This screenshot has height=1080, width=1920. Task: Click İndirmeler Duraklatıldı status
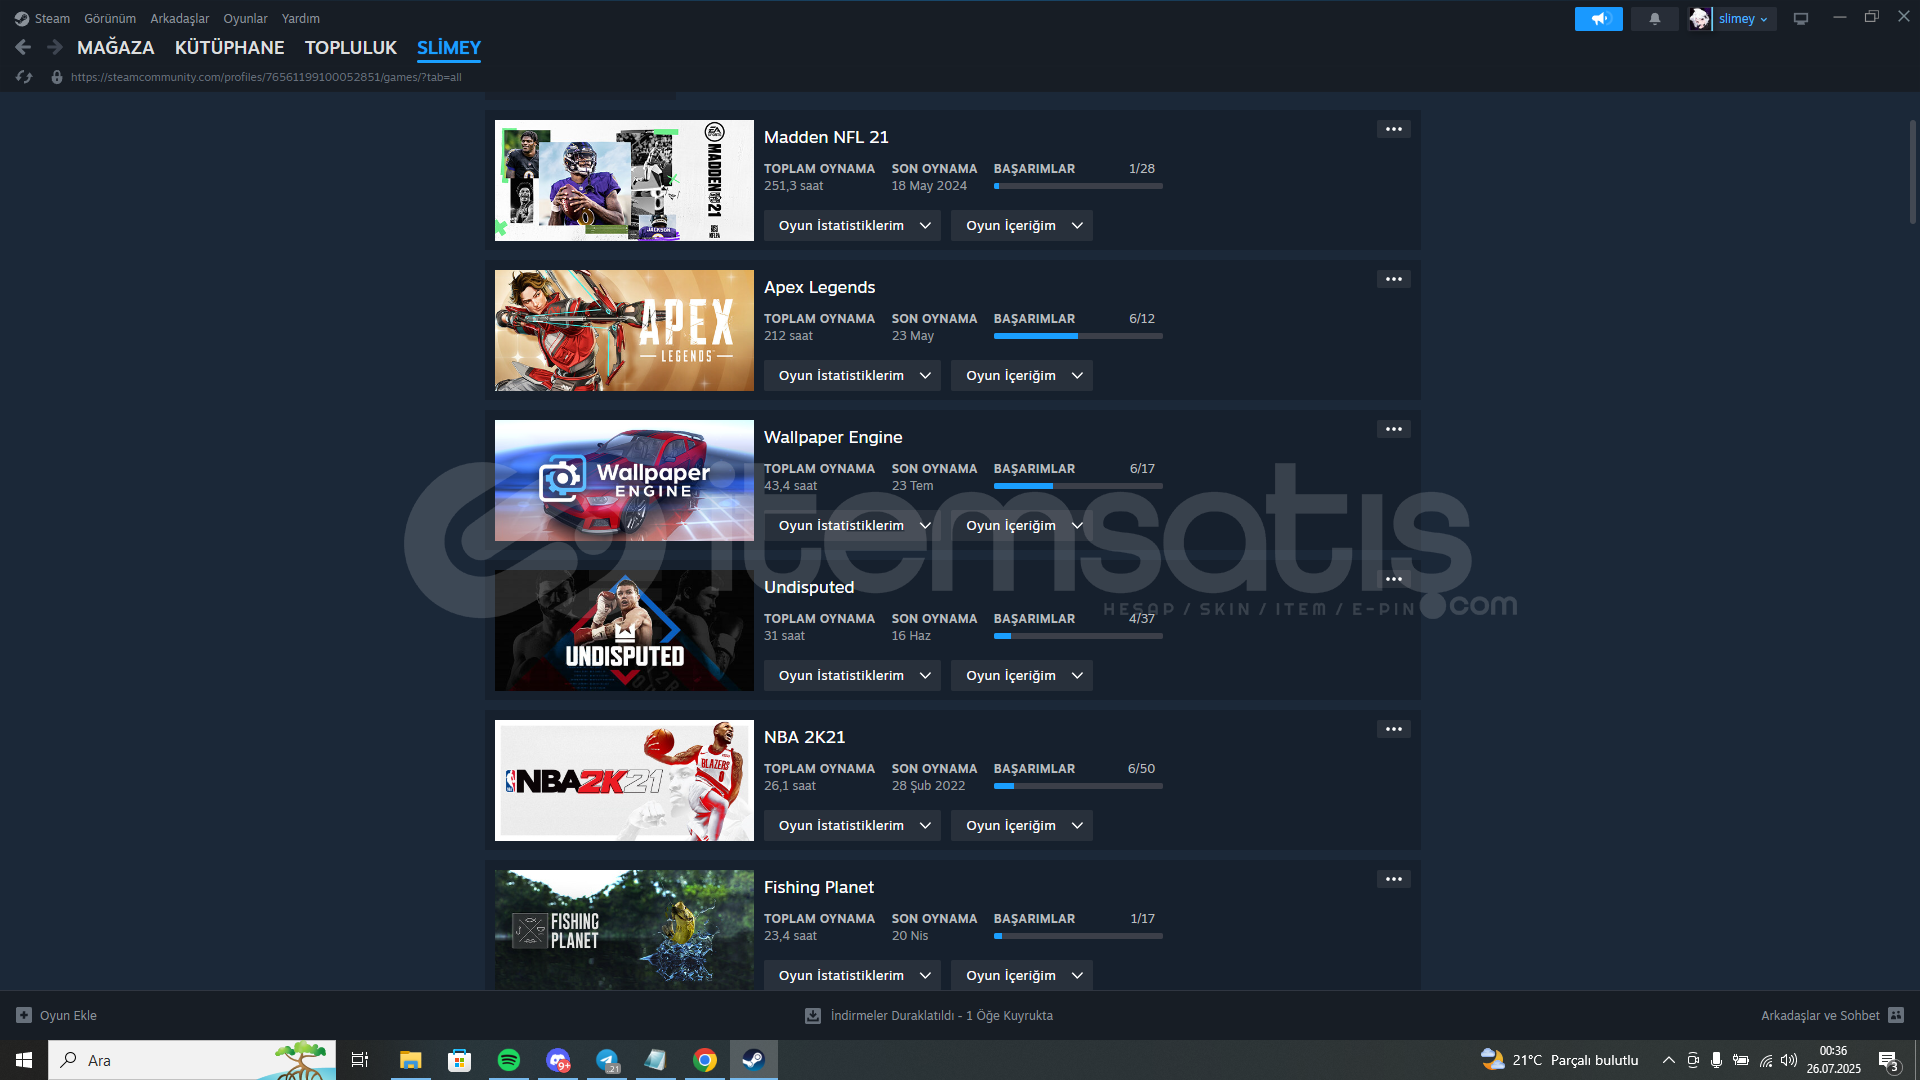point(941,1015)
